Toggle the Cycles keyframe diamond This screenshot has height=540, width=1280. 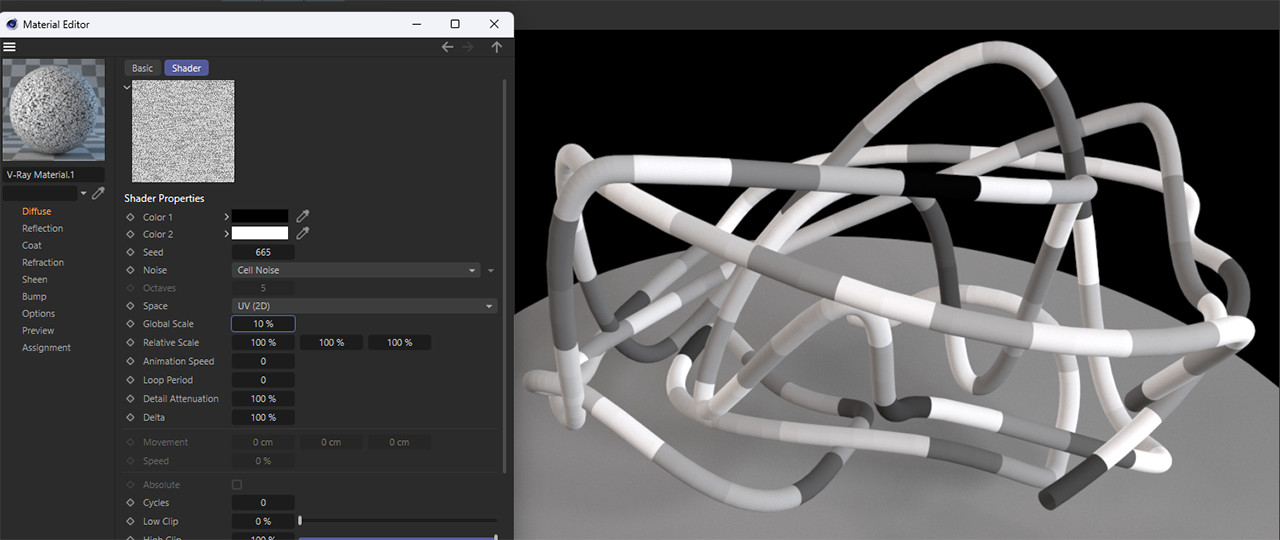[x=130, y=503]
